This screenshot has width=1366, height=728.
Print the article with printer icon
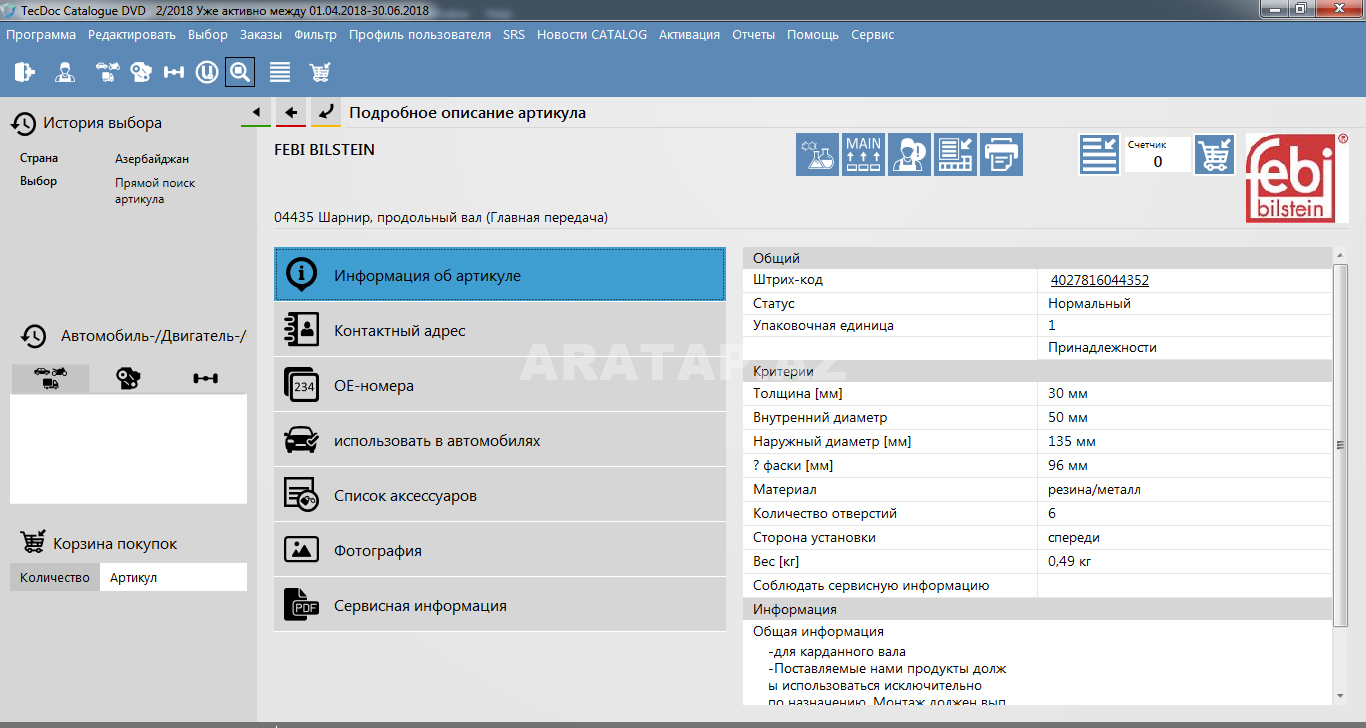tap(1001, 155)
